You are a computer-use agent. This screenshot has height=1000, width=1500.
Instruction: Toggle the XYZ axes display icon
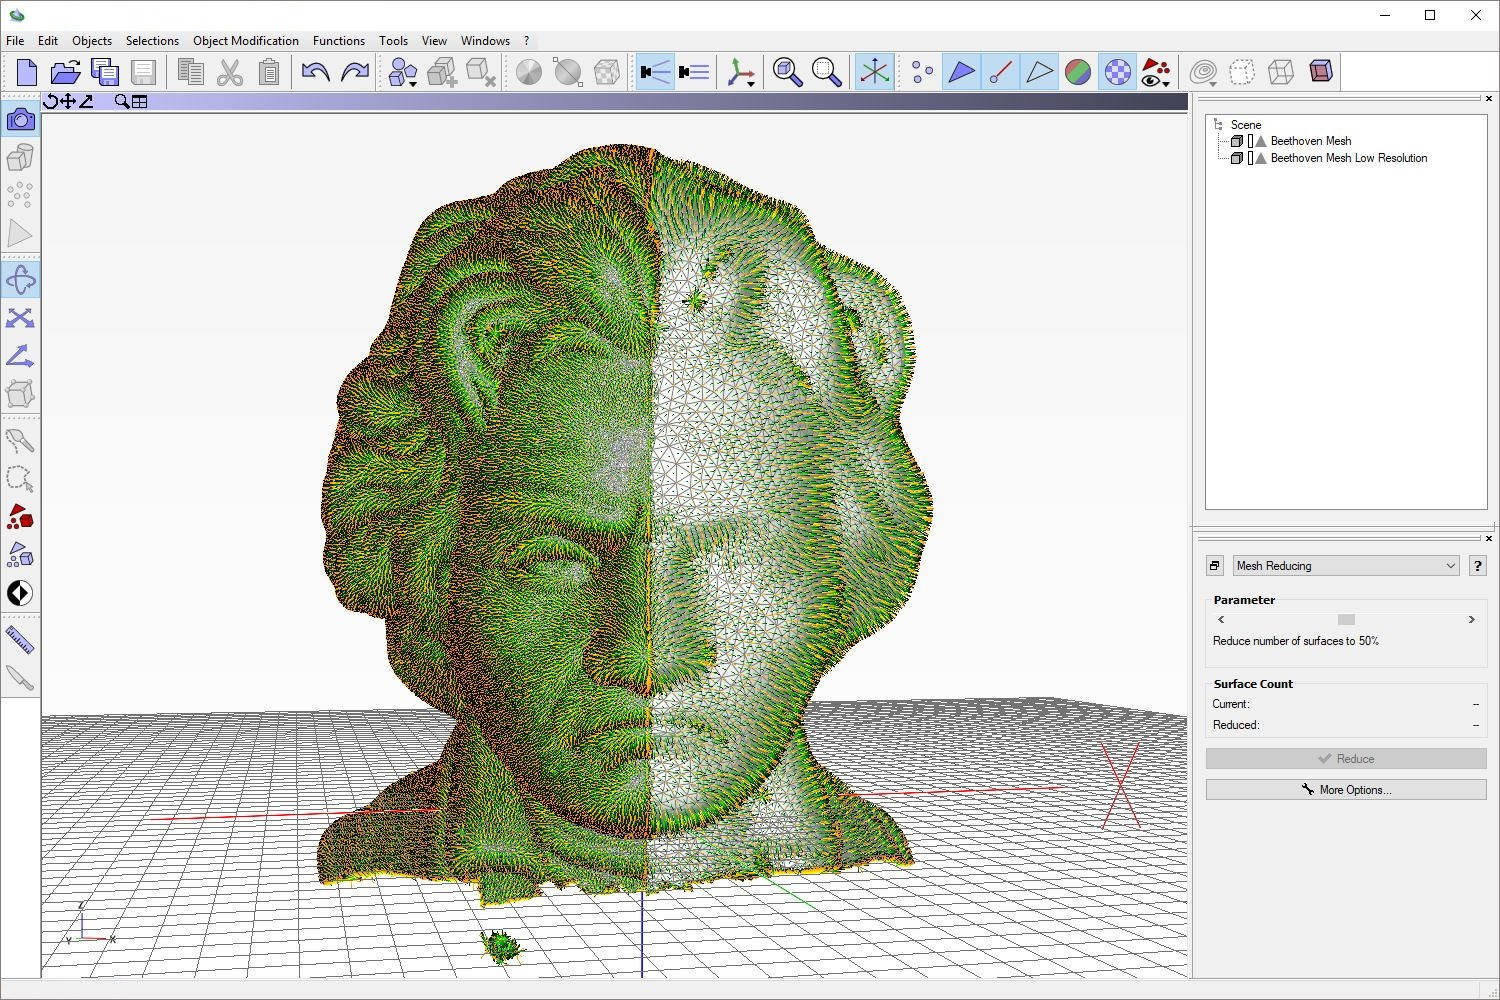pyautogui.click(x=874, y=72)
